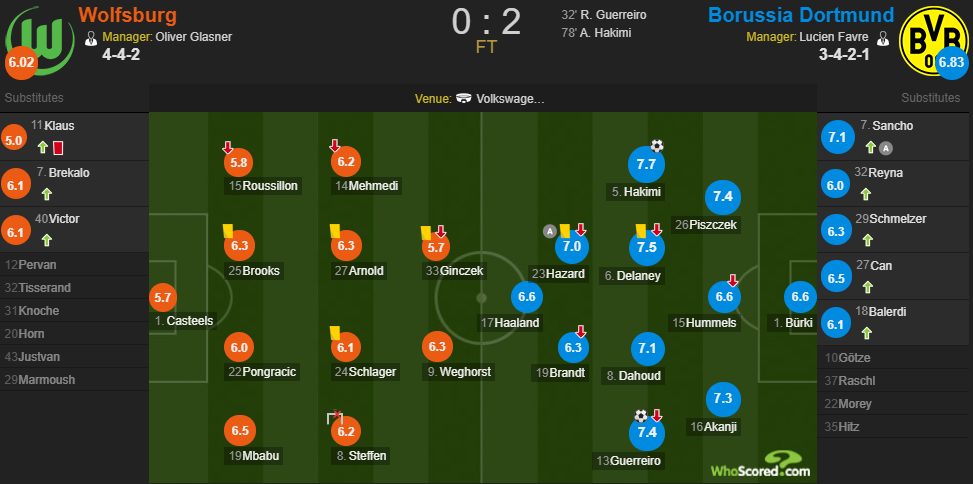Screen dimensions: 973x484
Task: Click the substitution arrow above Roussillon
Action: tap(228, 147)
